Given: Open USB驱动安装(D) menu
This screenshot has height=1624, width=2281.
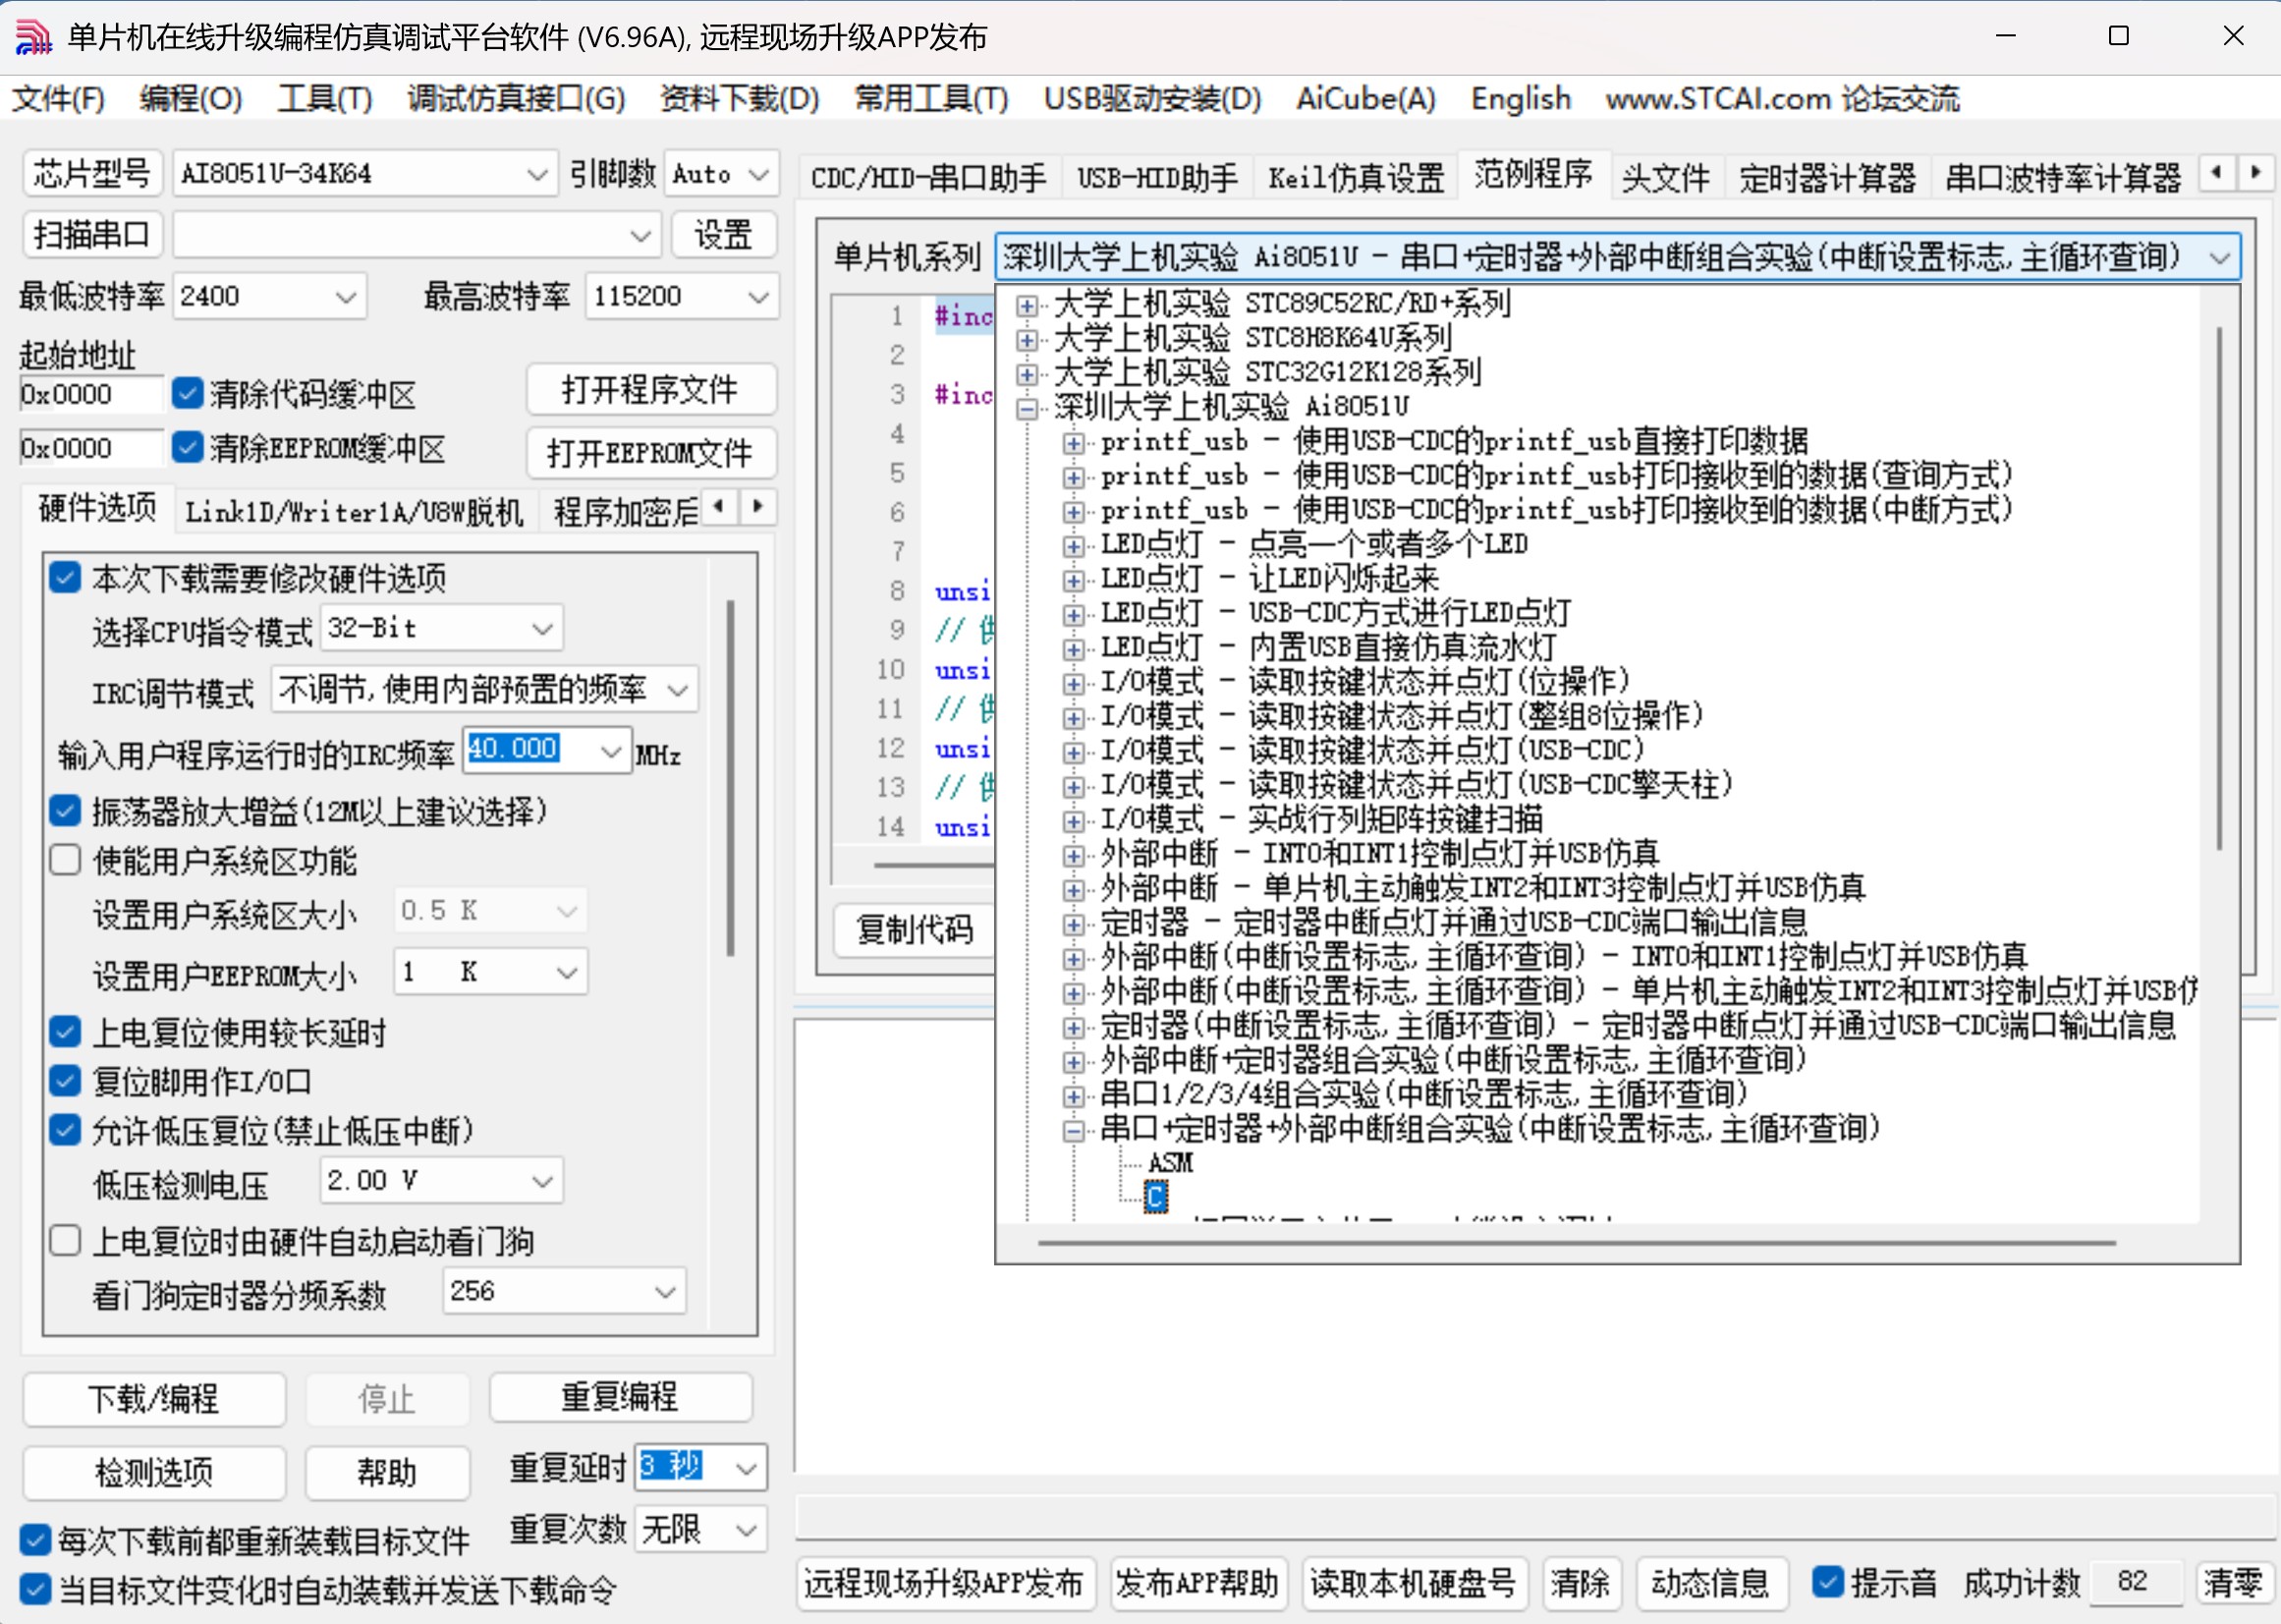Looking at the screenshot, I should pos(1152,98).
